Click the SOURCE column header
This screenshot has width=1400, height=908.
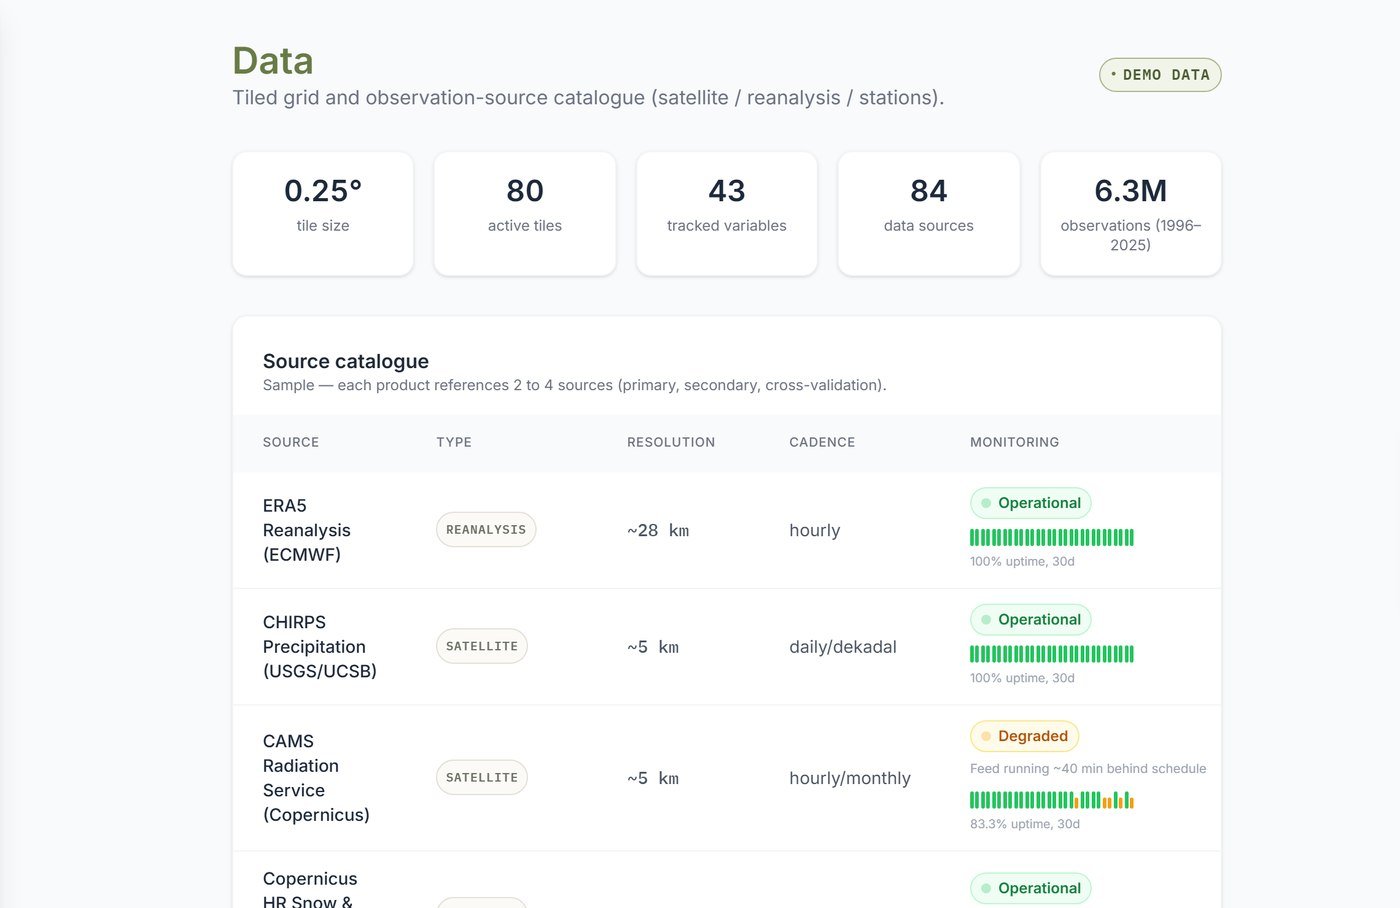291,442
